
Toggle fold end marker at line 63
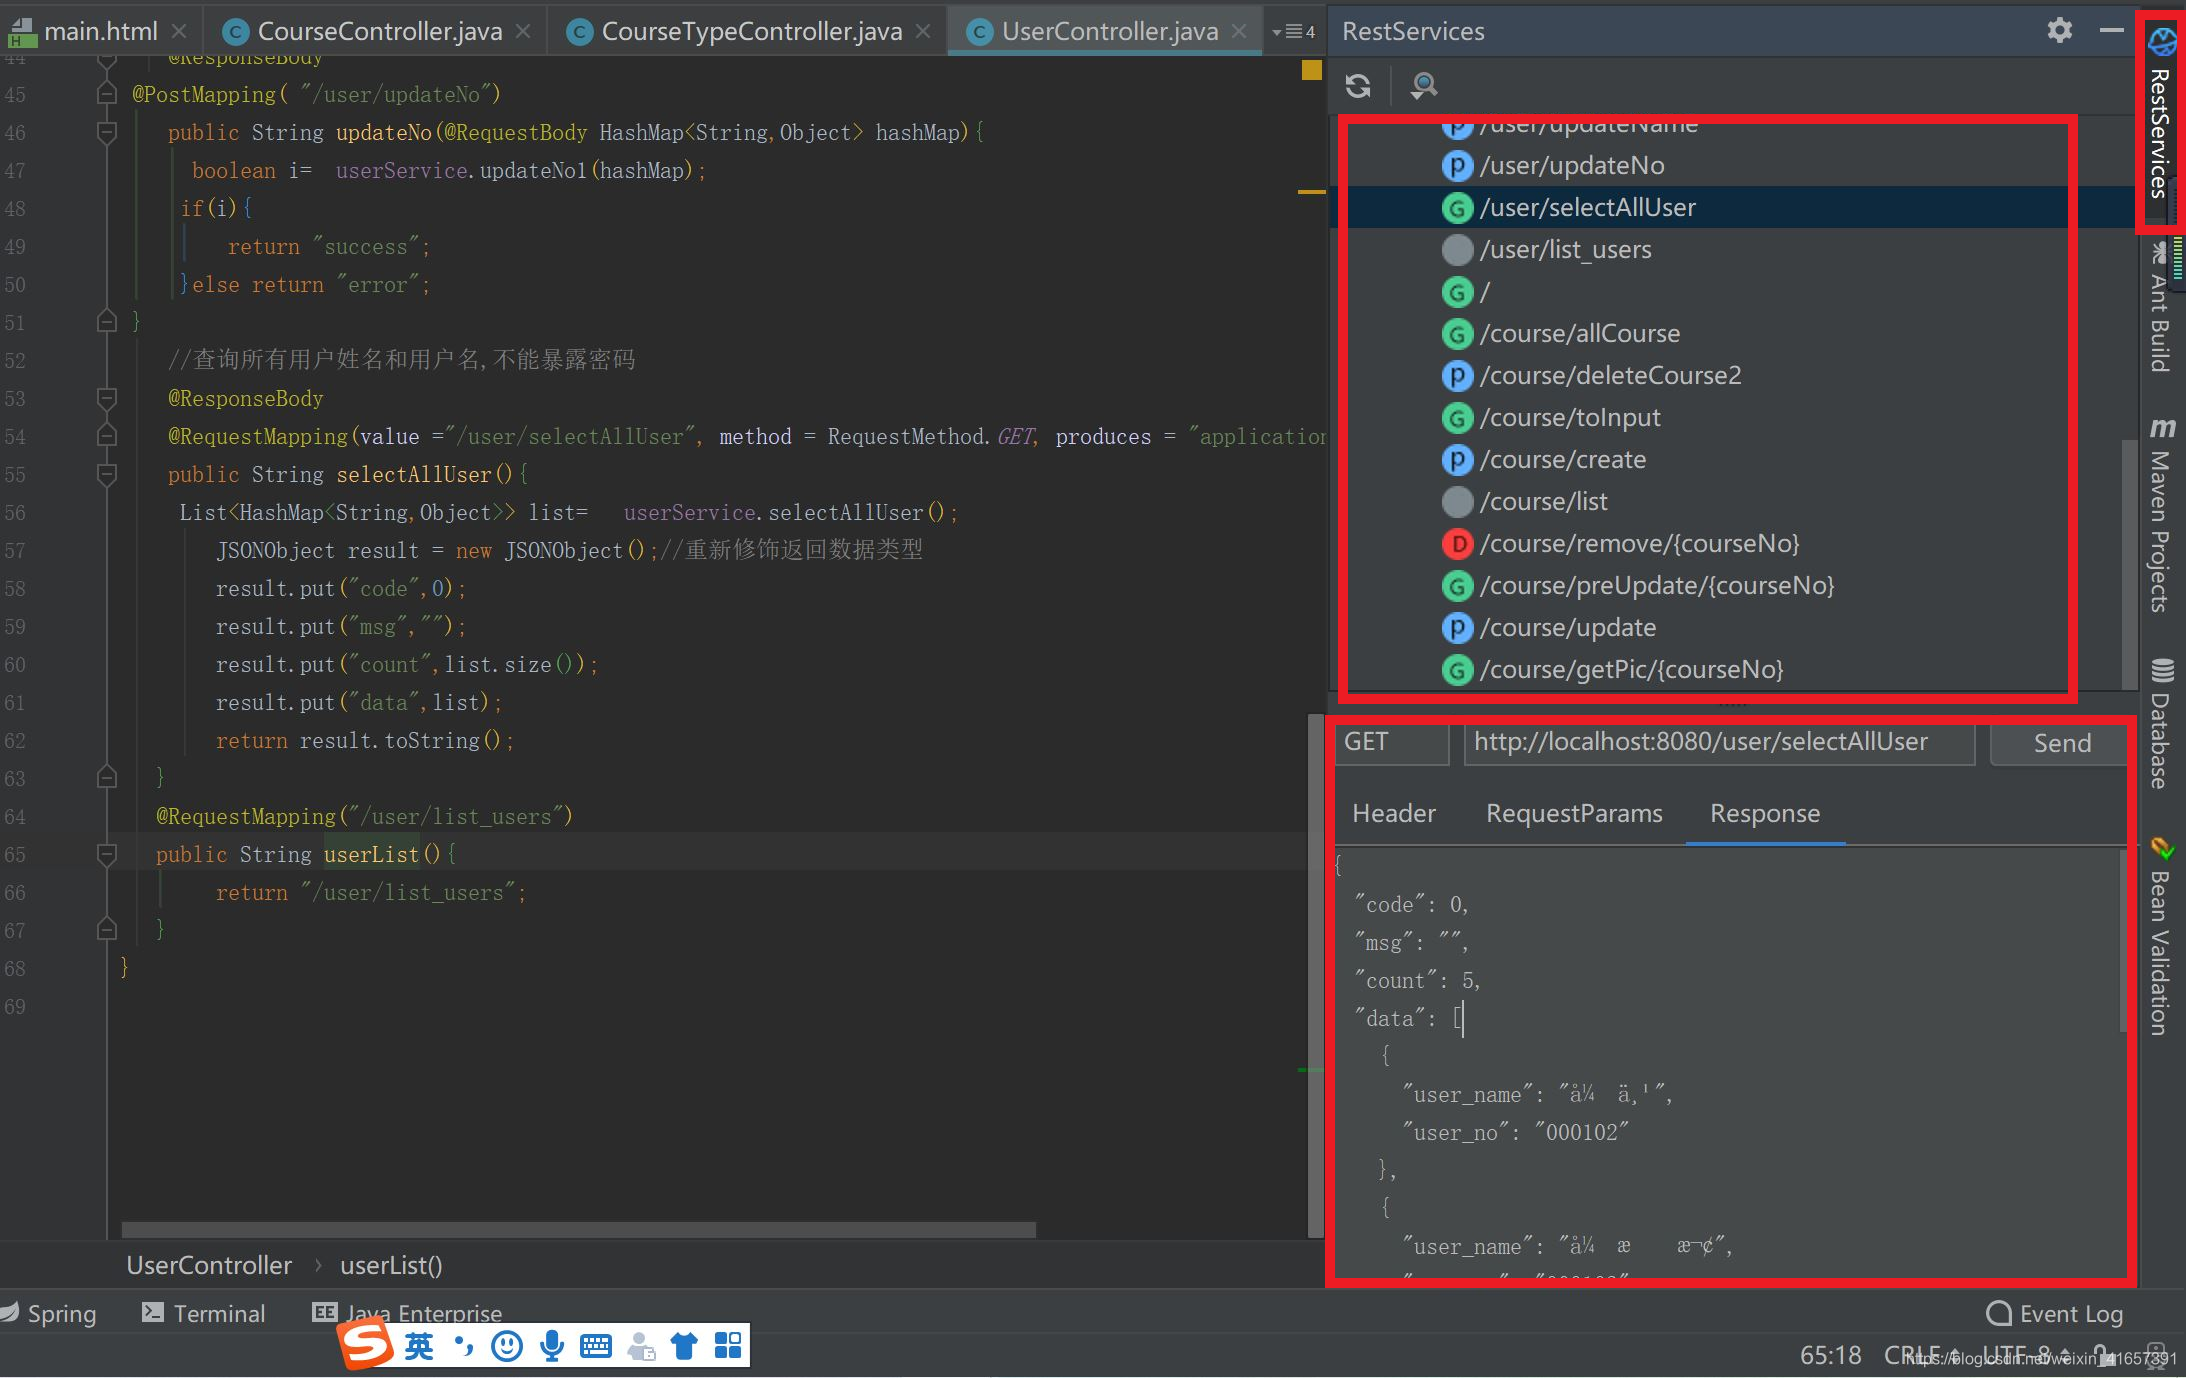107,778
